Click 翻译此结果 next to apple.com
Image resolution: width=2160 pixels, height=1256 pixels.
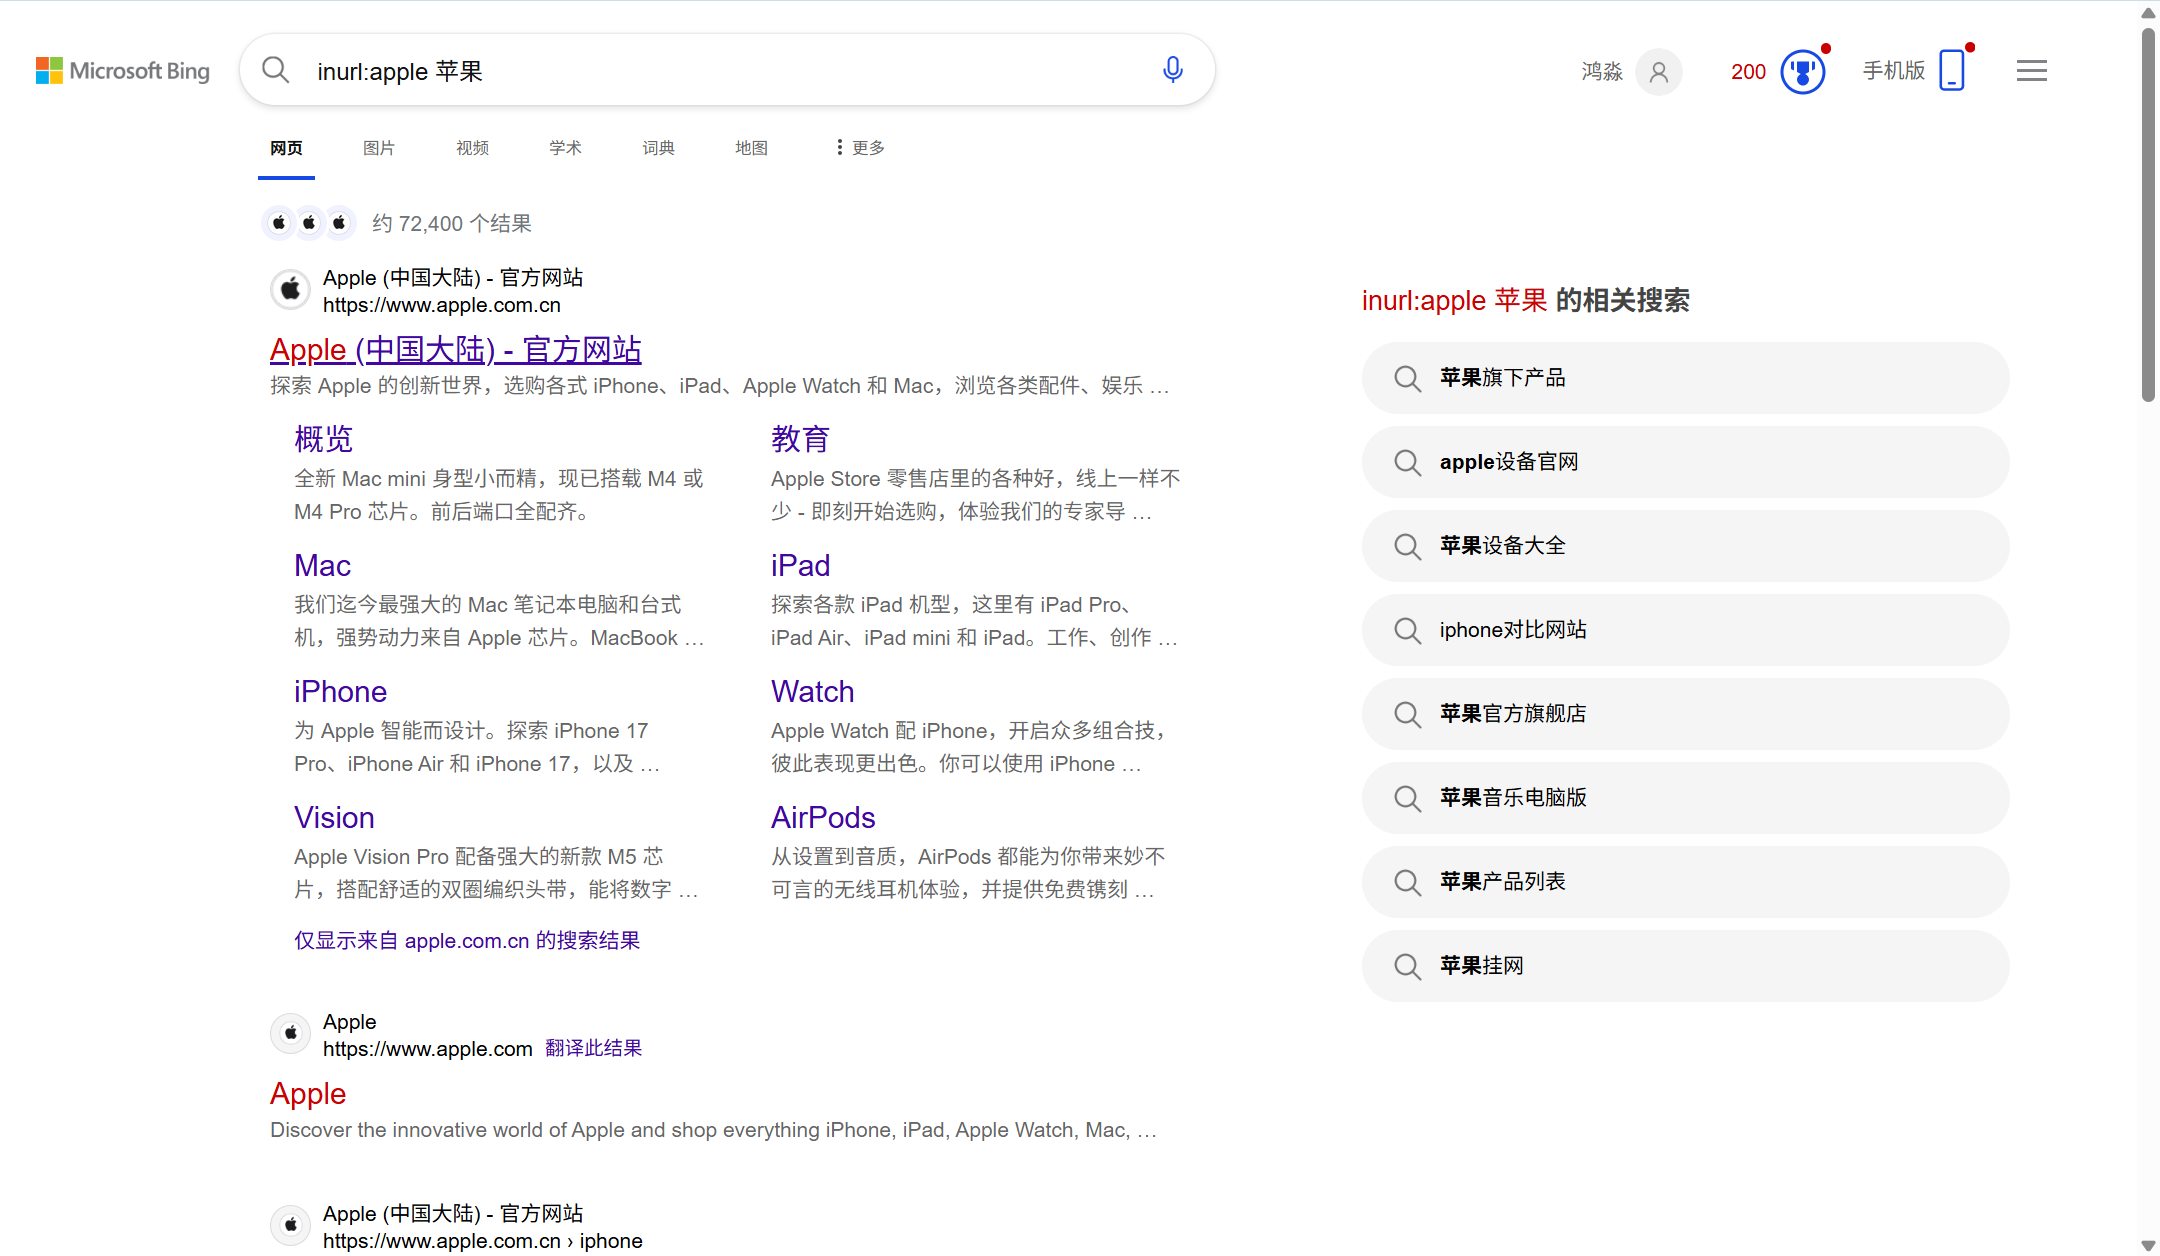593,1048
